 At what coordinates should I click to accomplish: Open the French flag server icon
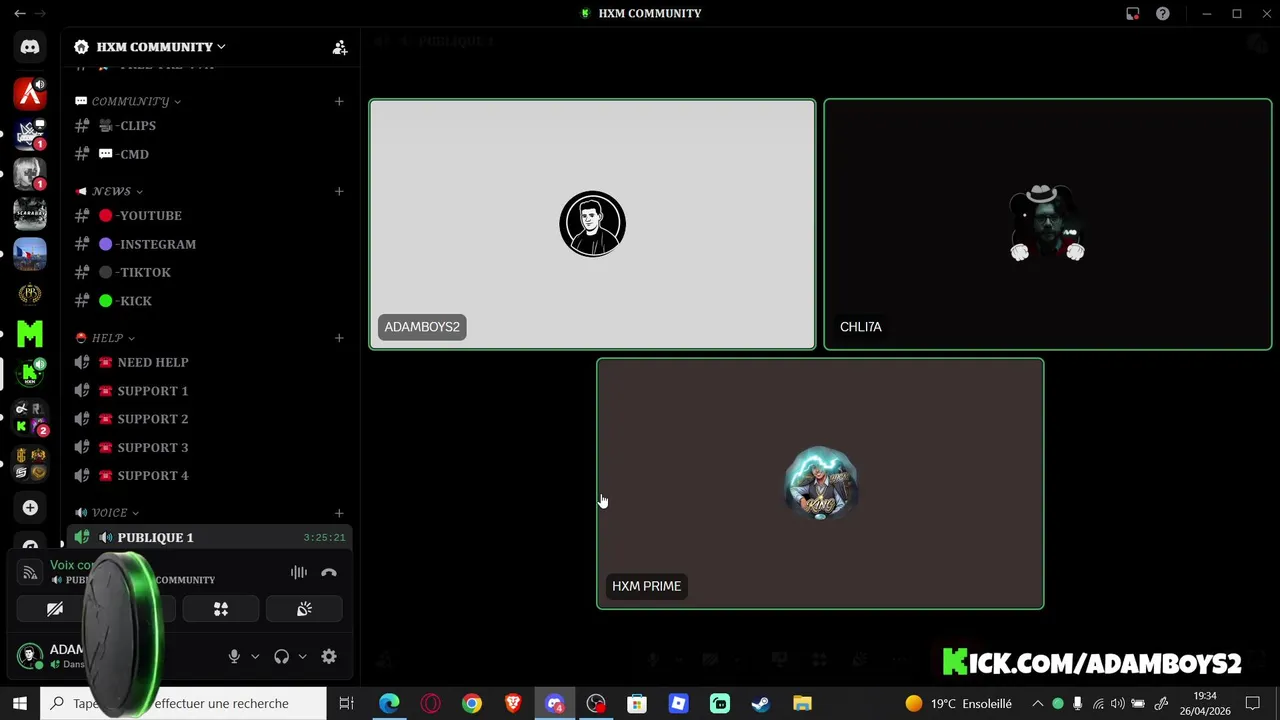30,254
